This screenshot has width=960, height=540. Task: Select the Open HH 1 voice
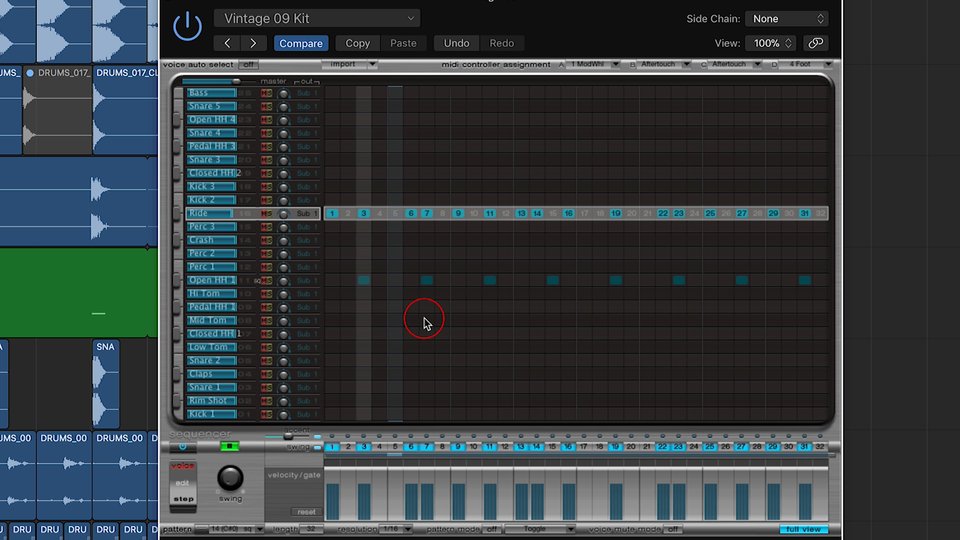point(211,280)
